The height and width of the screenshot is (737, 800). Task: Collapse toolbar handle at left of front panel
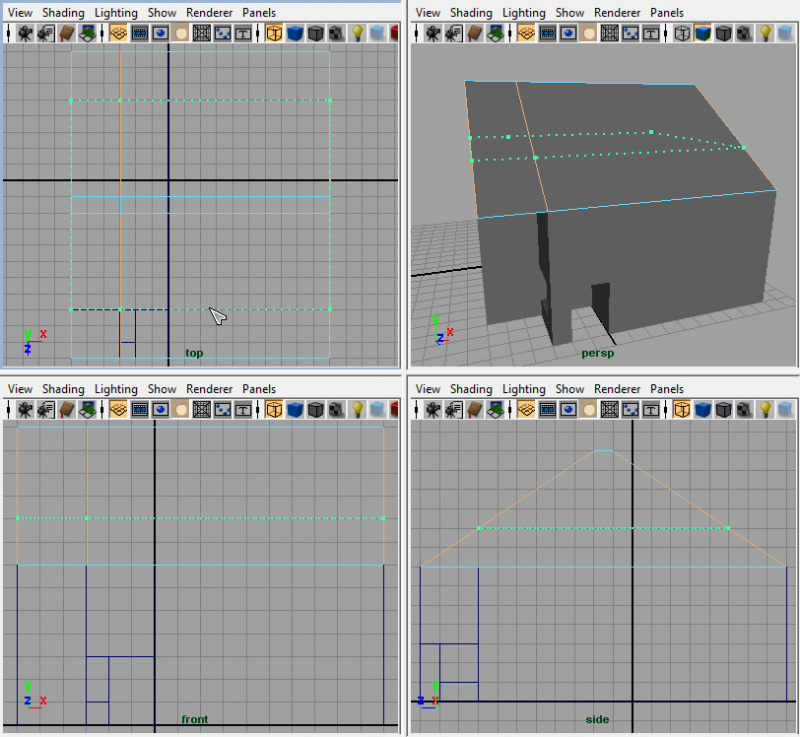(7, 409)
